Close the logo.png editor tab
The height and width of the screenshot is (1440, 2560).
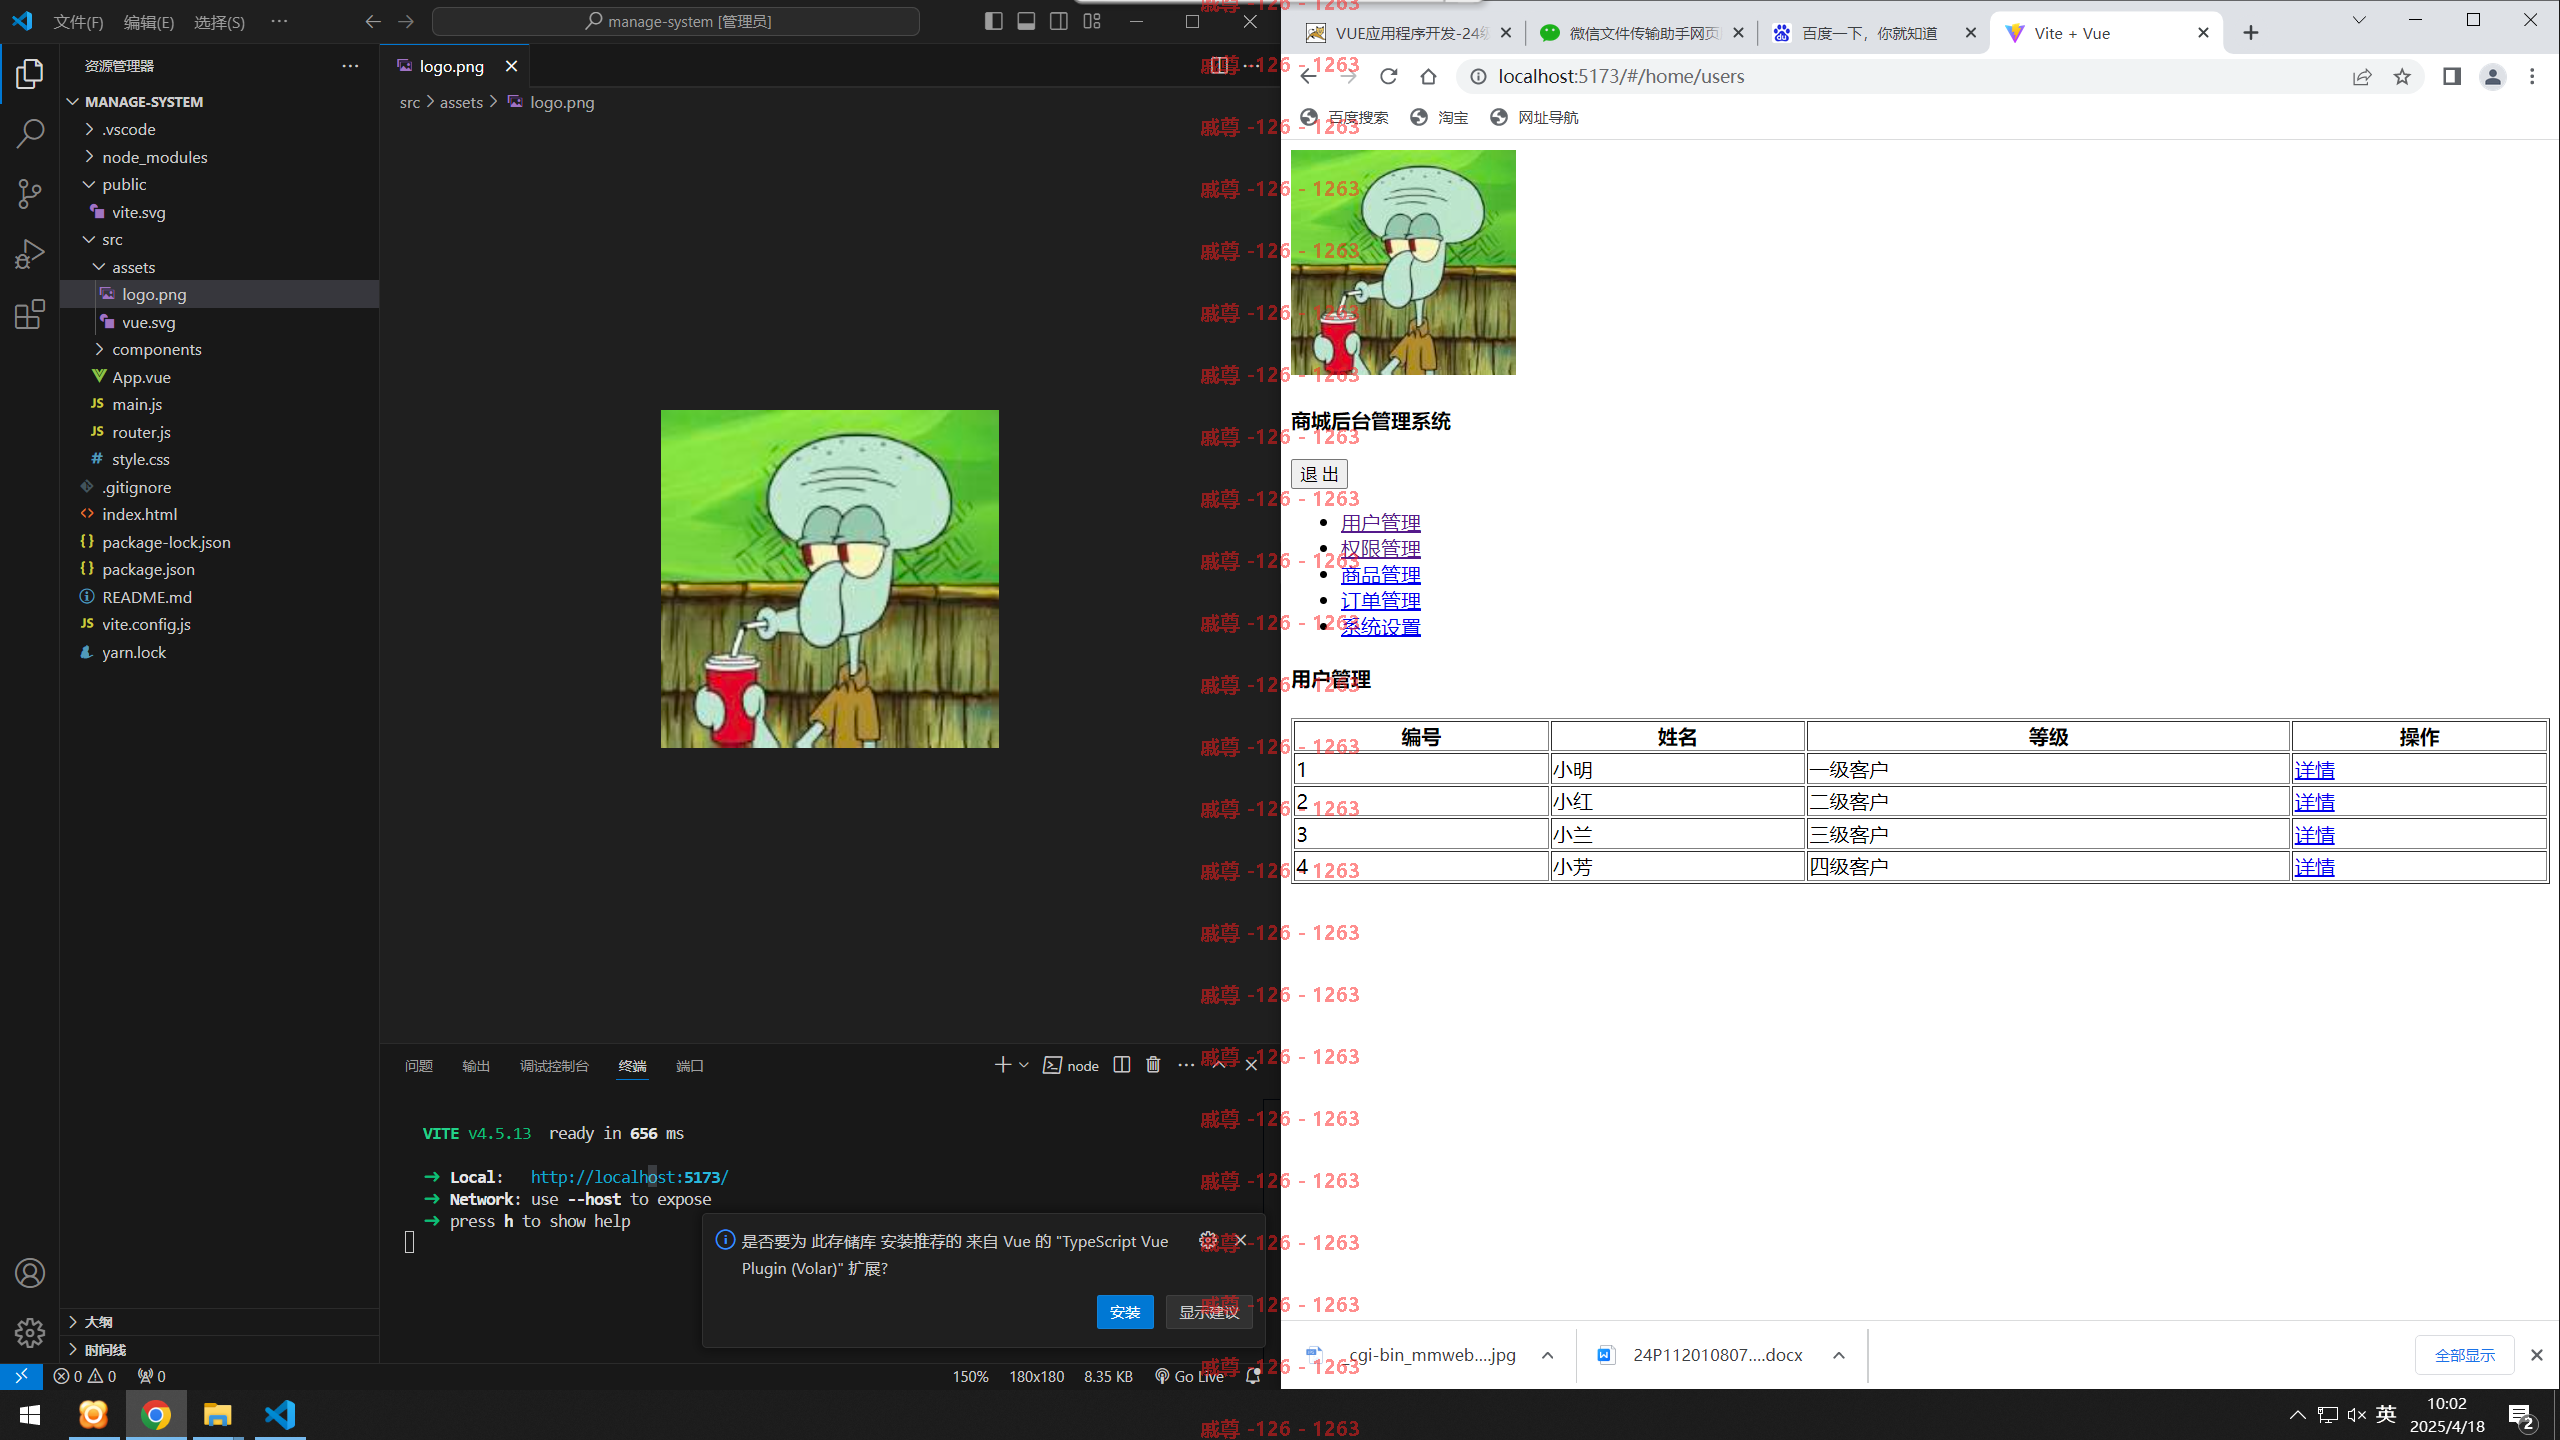click(511, 66)
